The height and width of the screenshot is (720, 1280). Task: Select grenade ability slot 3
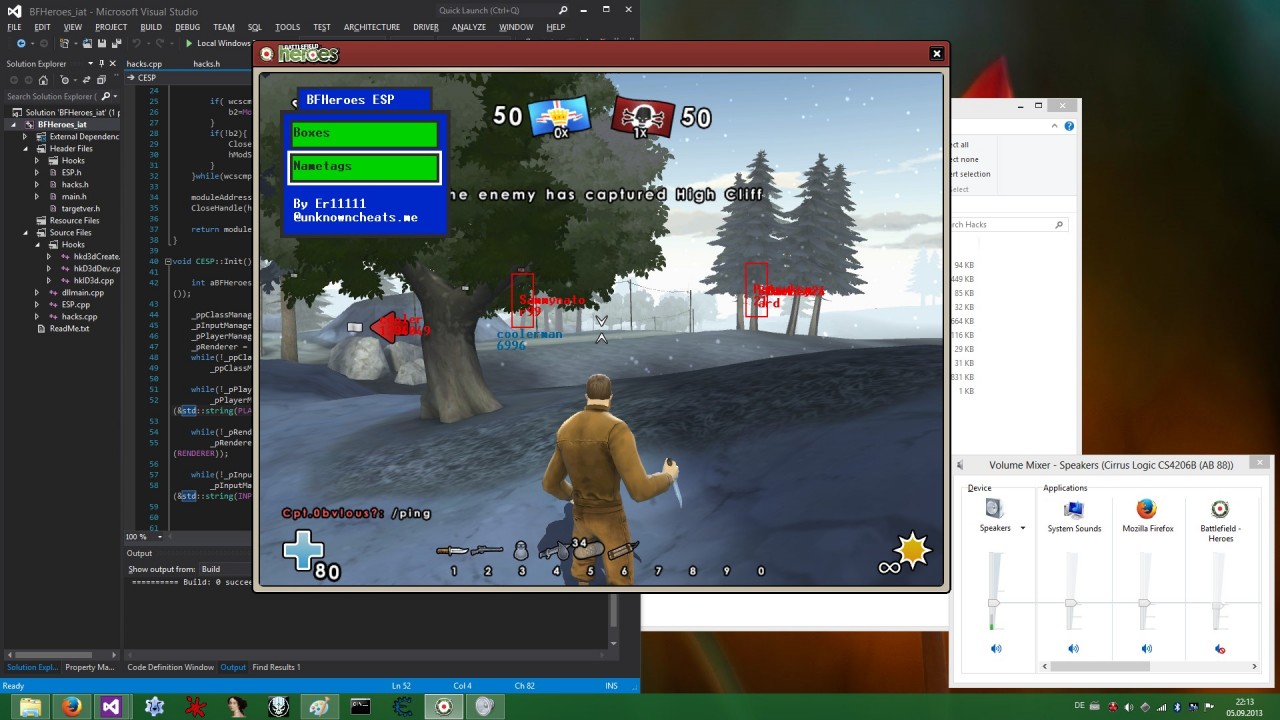pyautogui.click(x=521, y=550)
